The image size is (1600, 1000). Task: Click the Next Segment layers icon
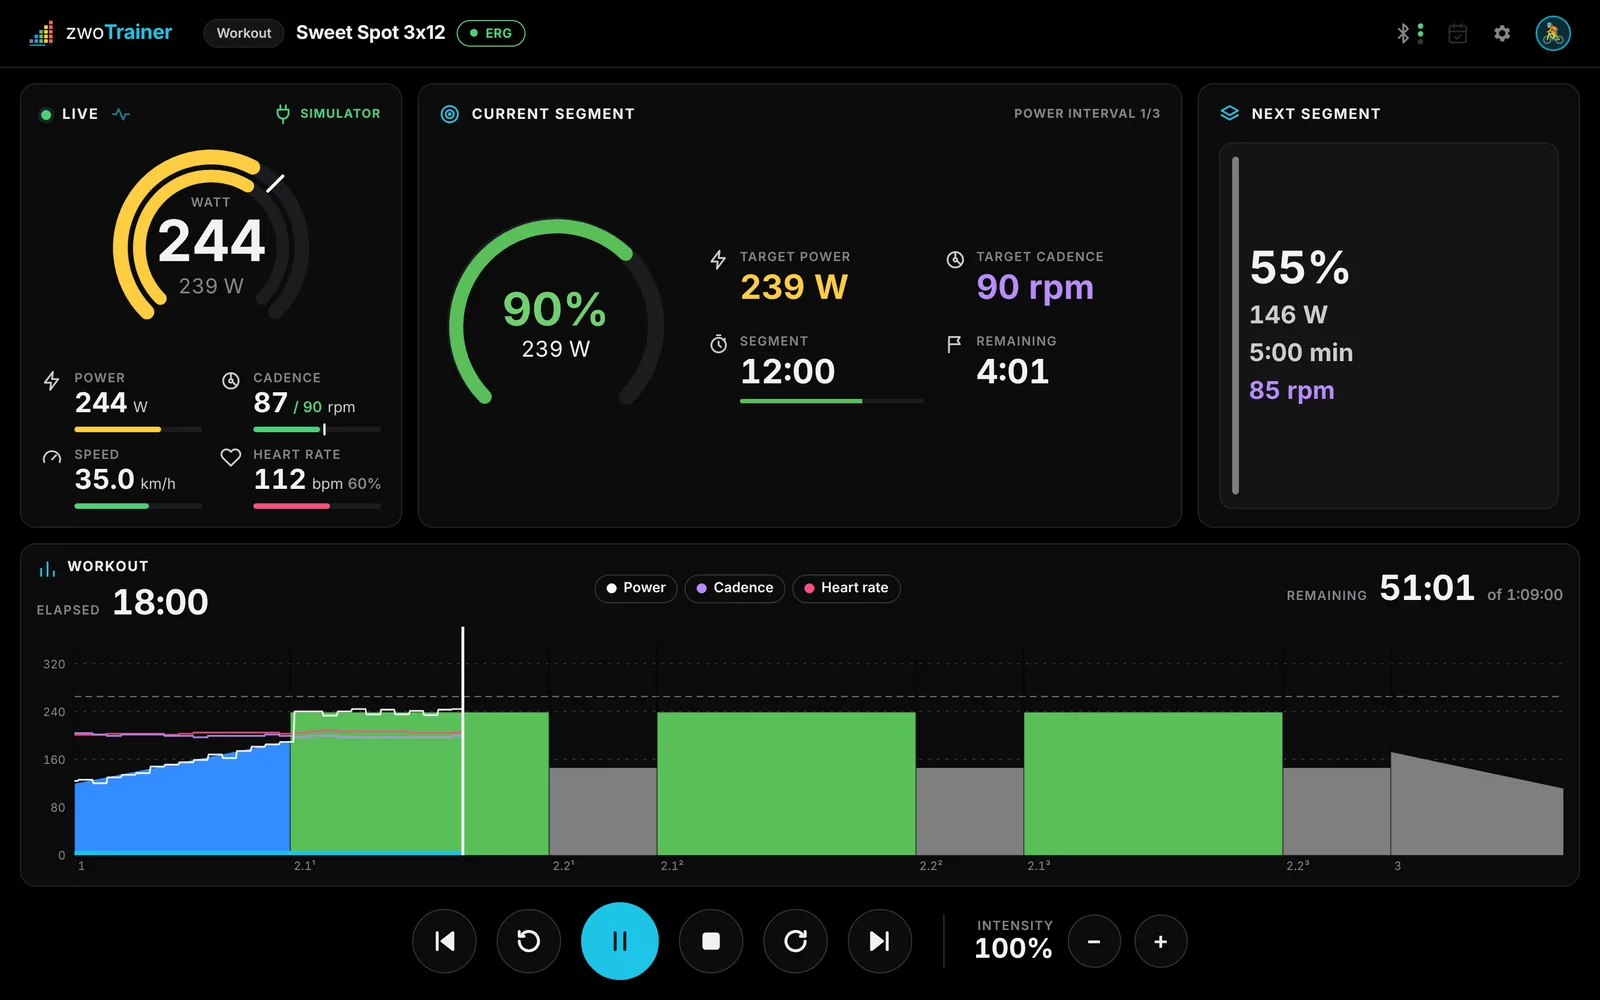point(1230,114)
